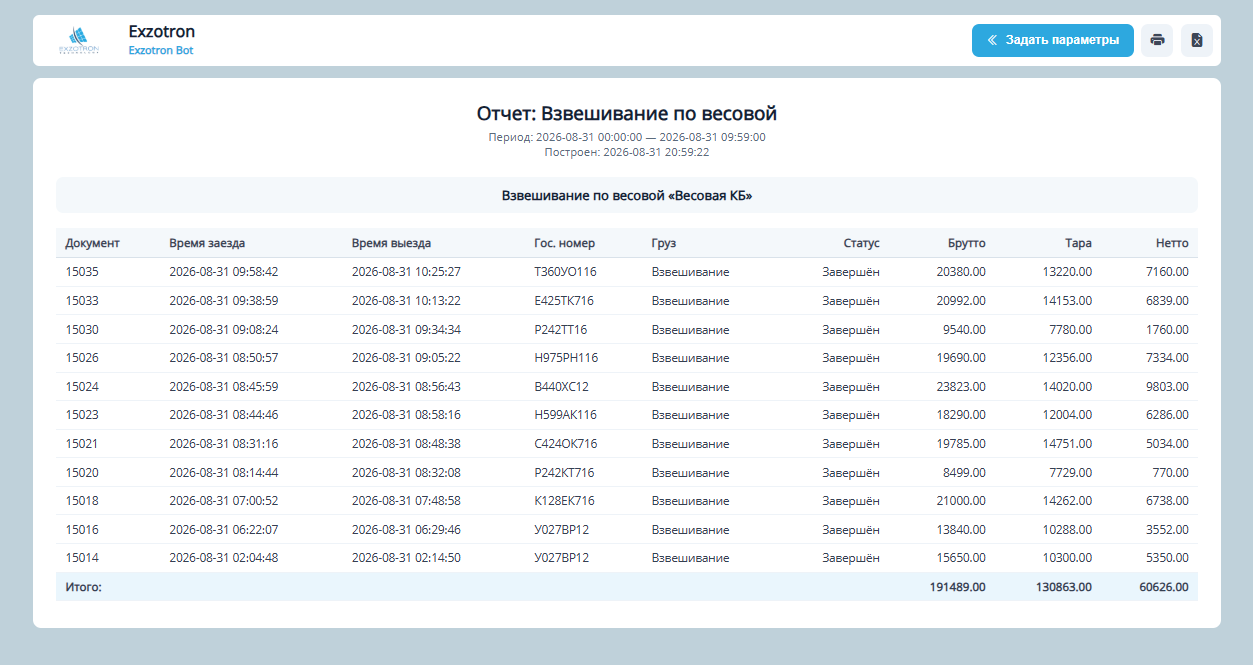
Task: Click the section header 'Весовая КБ'
Action: 627,196
